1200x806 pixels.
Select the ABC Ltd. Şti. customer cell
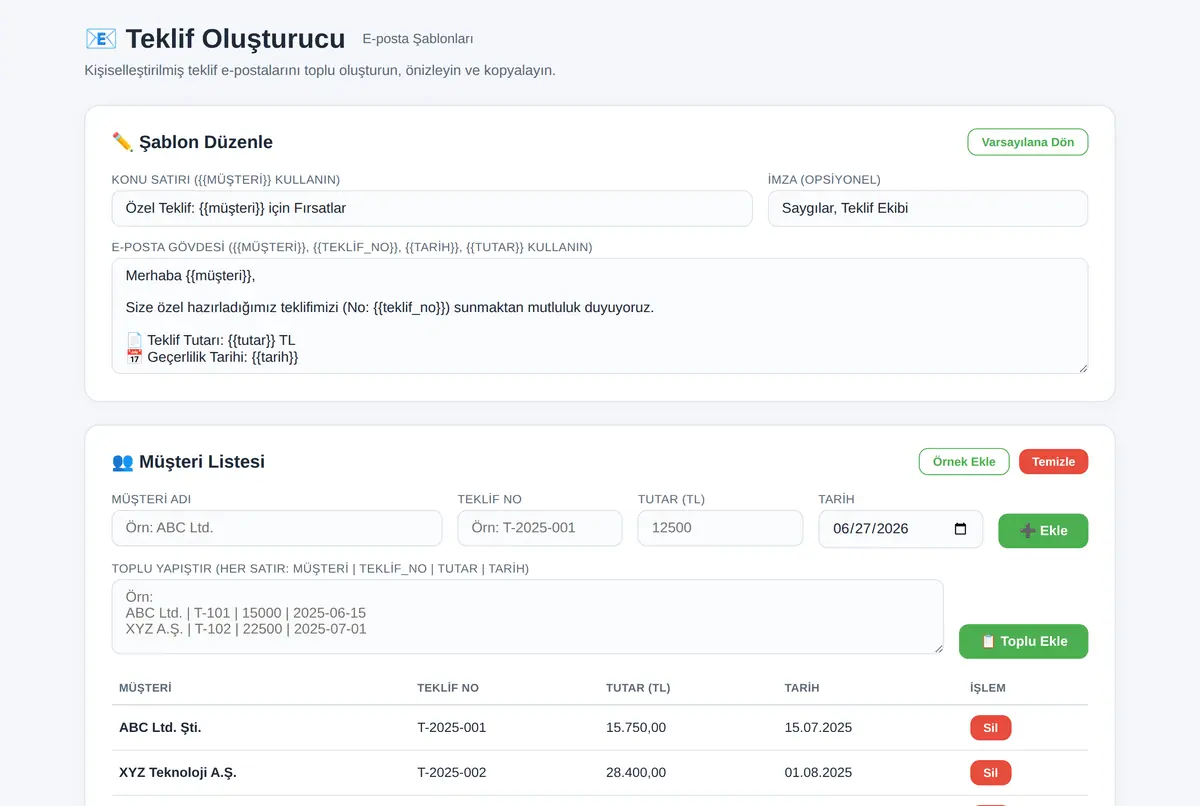pyautogui.click(x=160, y=728)
